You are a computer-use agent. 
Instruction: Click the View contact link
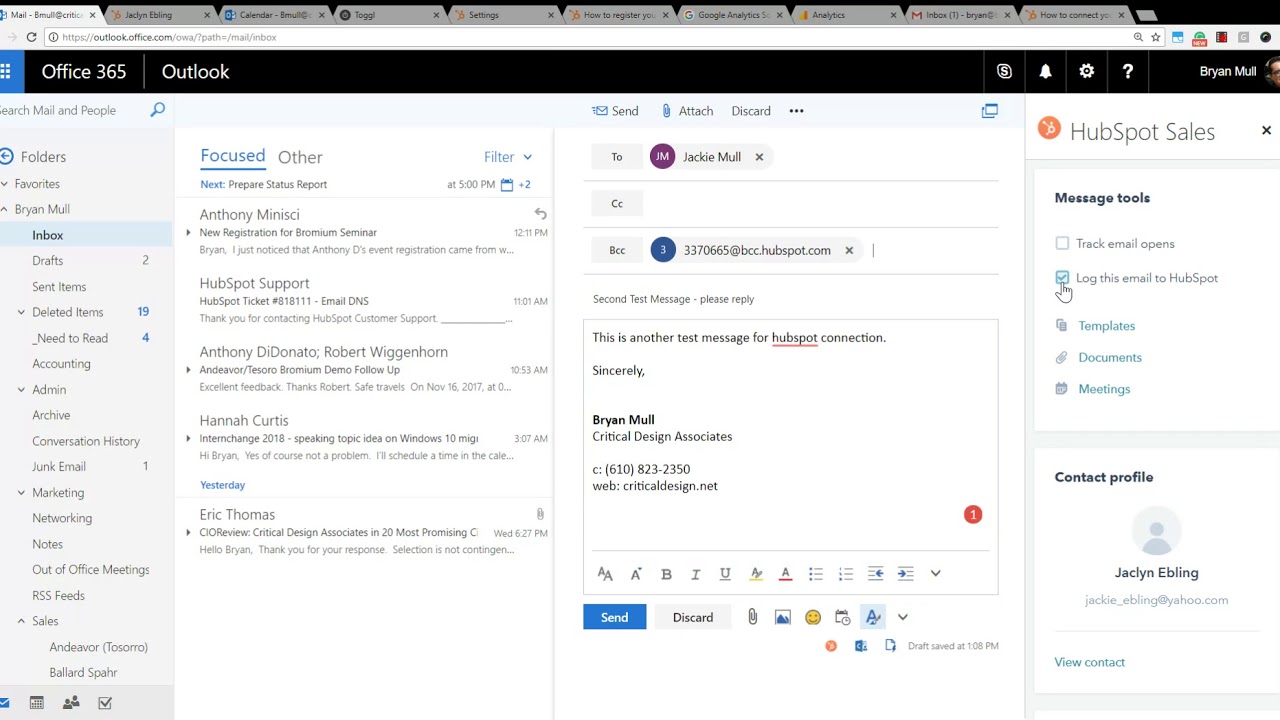point(1089,662)
